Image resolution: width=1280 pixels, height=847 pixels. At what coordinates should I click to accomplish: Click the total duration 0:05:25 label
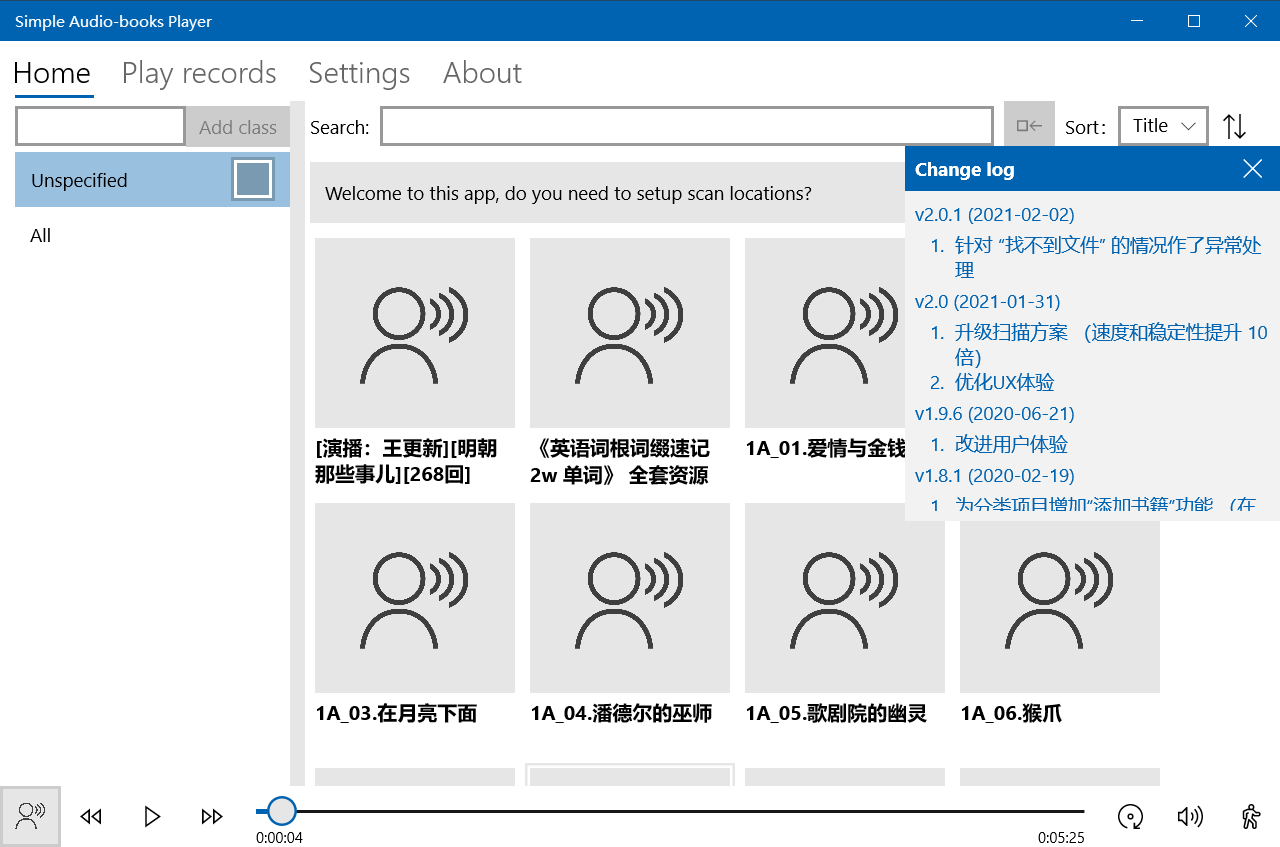[1061, 838]
